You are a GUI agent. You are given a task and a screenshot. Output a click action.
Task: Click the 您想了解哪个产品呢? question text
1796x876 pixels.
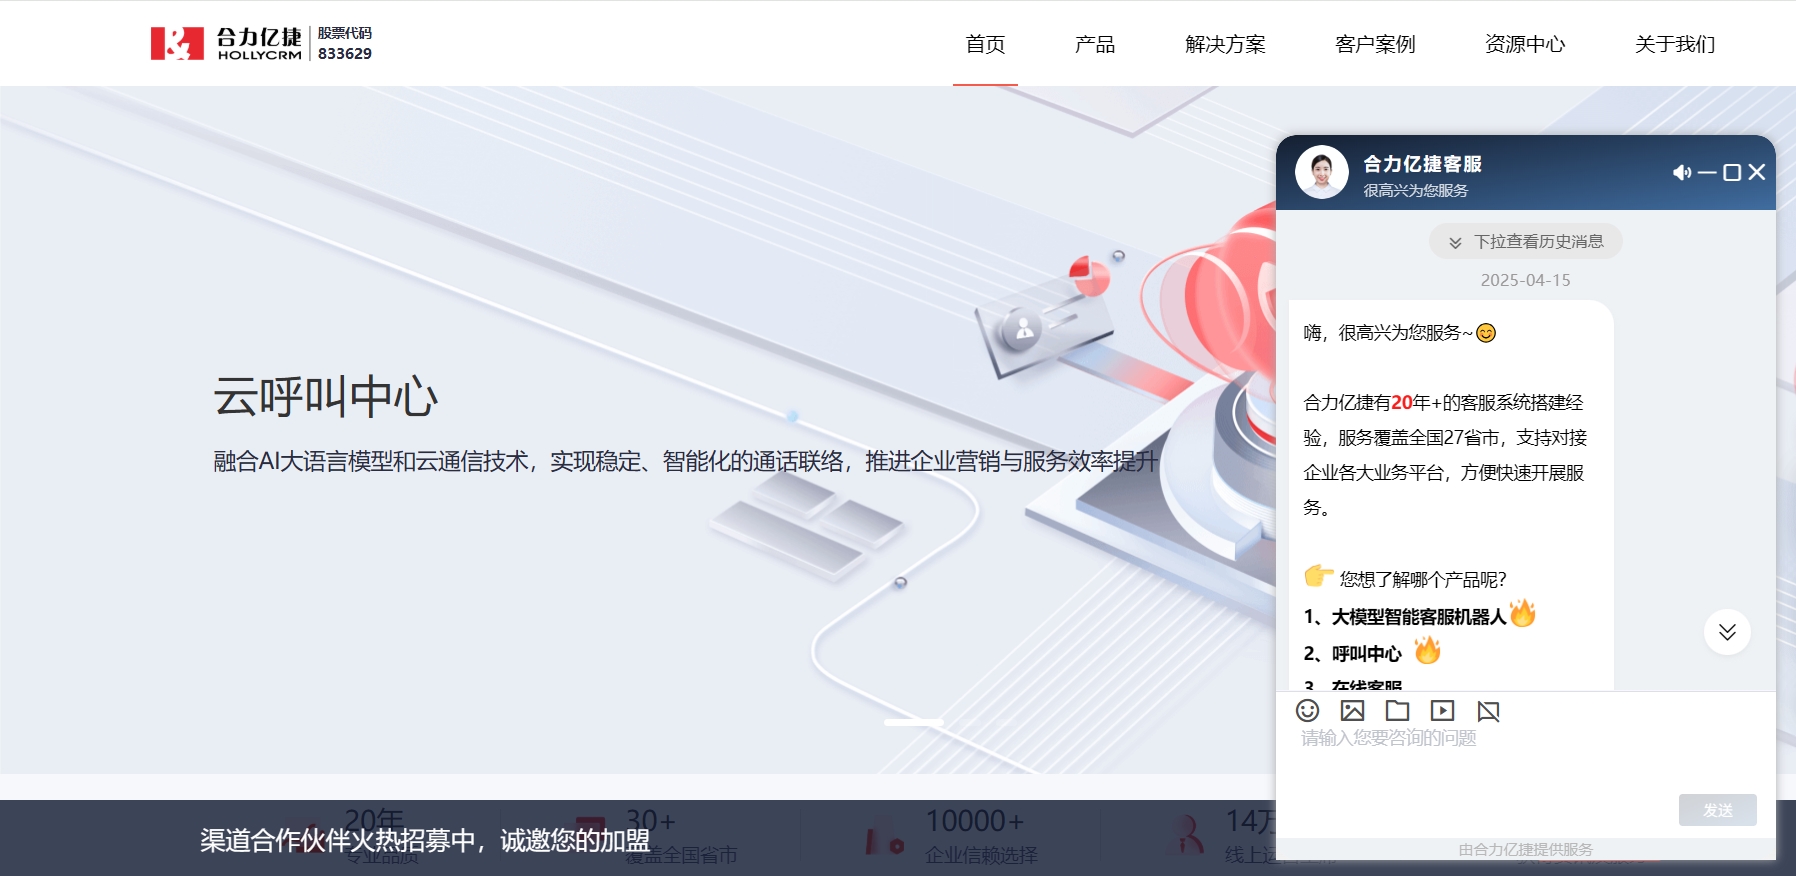[1423, 579]
